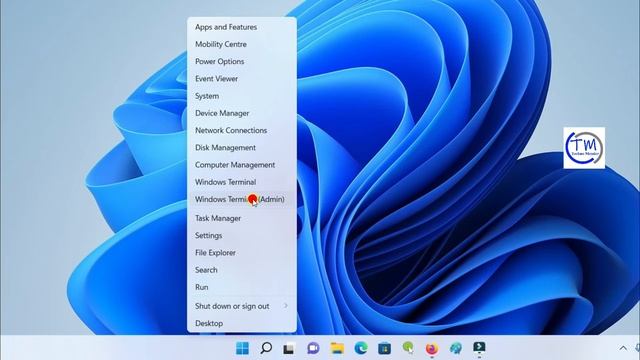Viewport: 640px width, 360px height.
Task: Open Disk Management
Action: tap(242, 147)
